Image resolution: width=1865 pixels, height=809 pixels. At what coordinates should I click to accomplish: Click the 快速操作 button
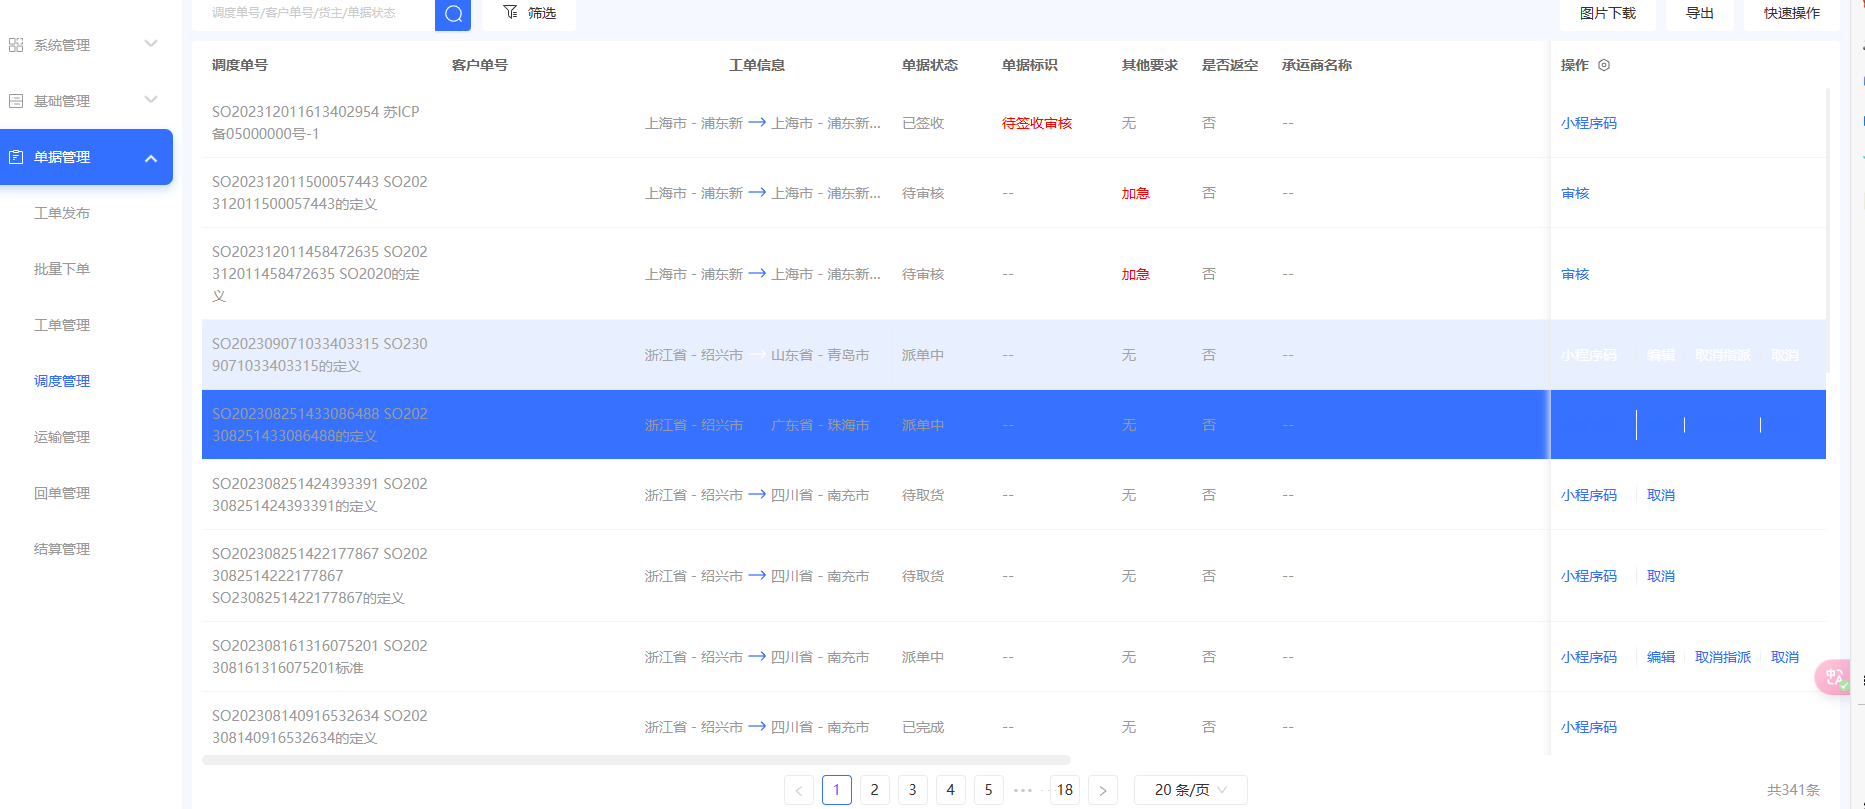click(x=1792, y=14)
